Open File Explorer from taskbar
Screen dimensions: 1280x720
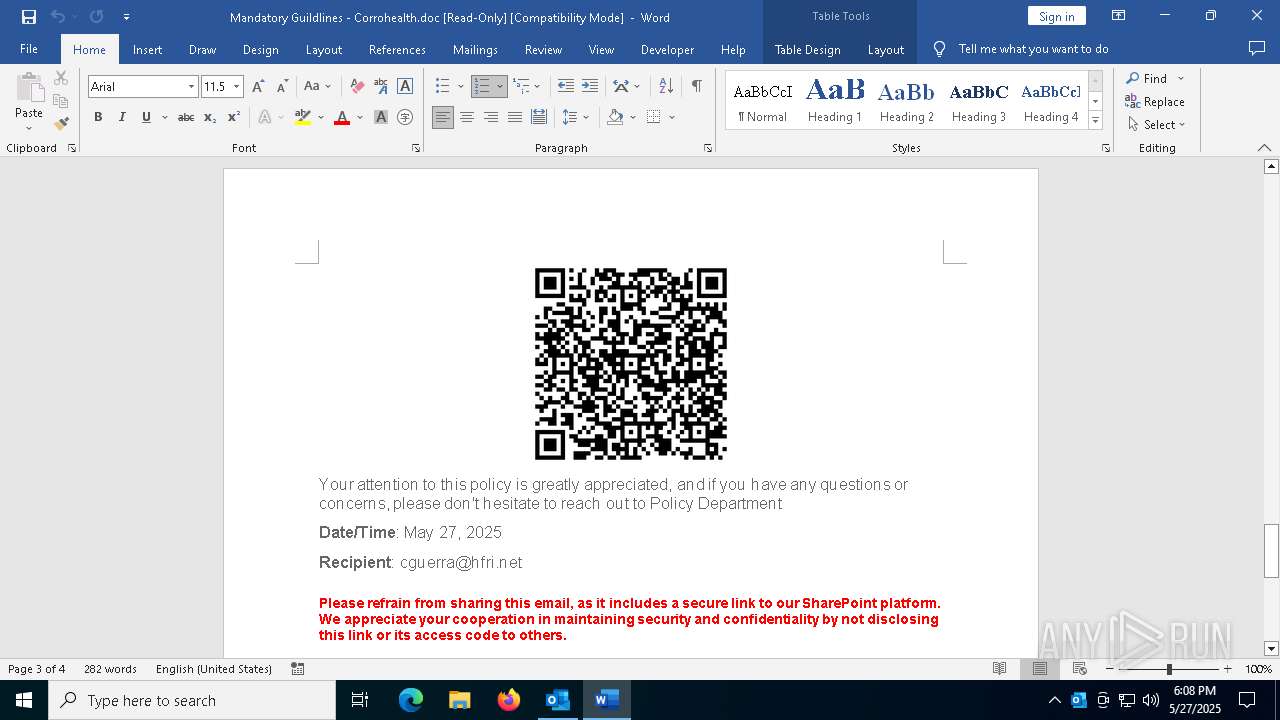(460, 700)
